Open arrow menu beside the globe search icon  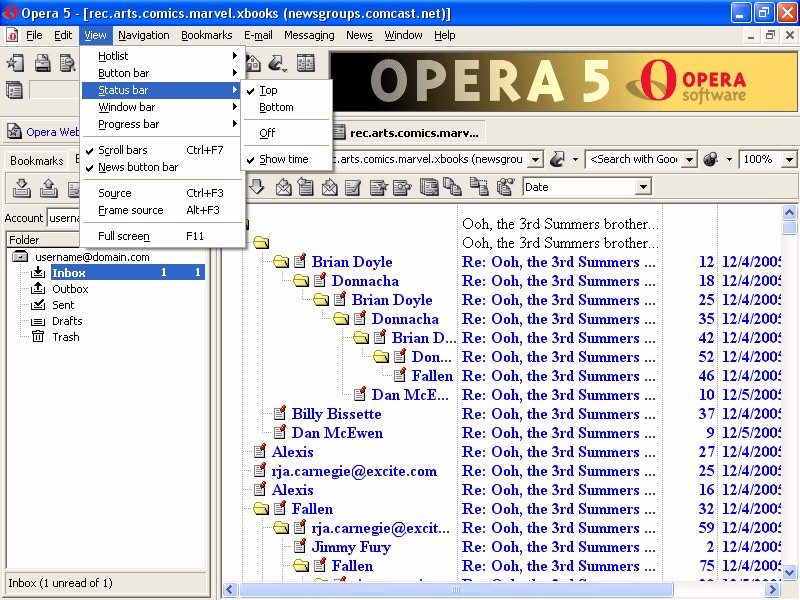click(x=729, y=159)
